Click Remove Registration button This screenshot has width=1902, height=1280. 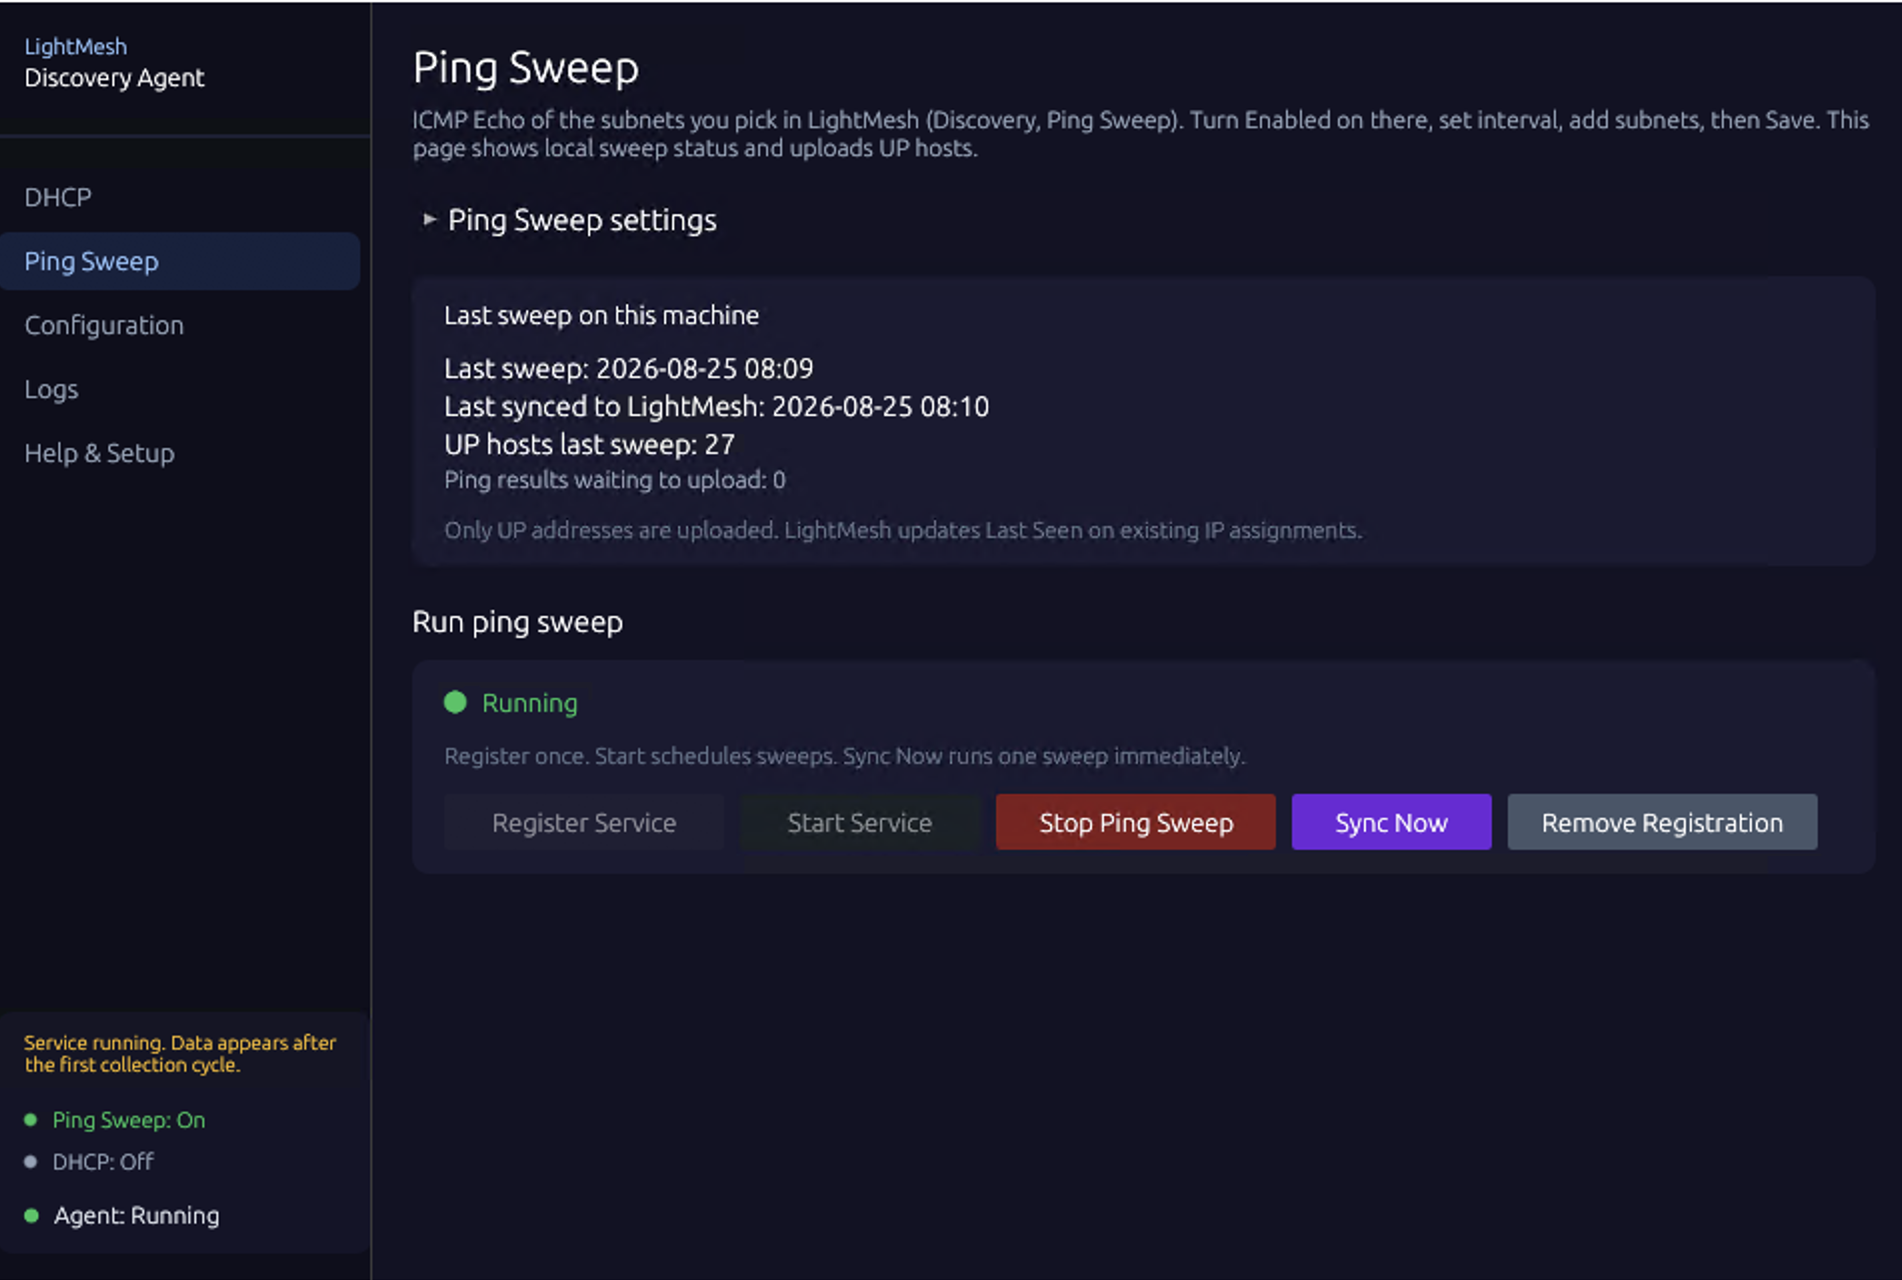1662,822
